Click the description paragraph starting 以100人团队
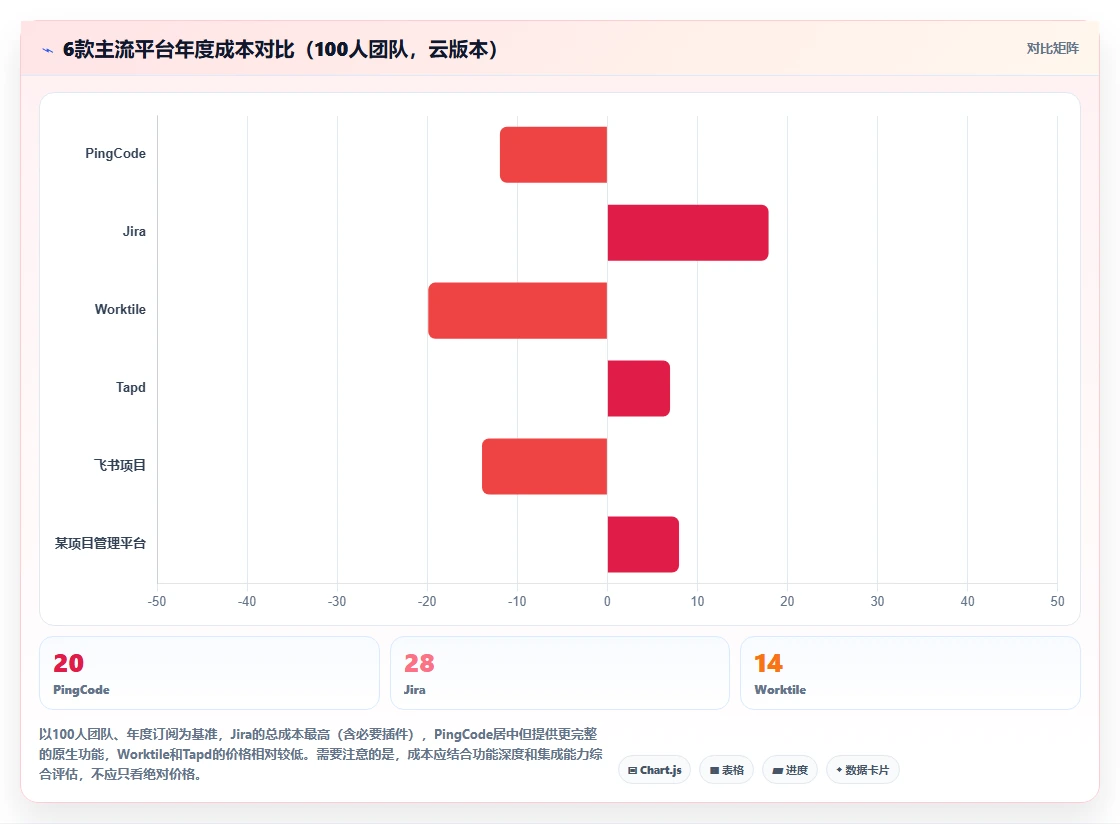The image size is (1120, 824). [x=321, y=754]
